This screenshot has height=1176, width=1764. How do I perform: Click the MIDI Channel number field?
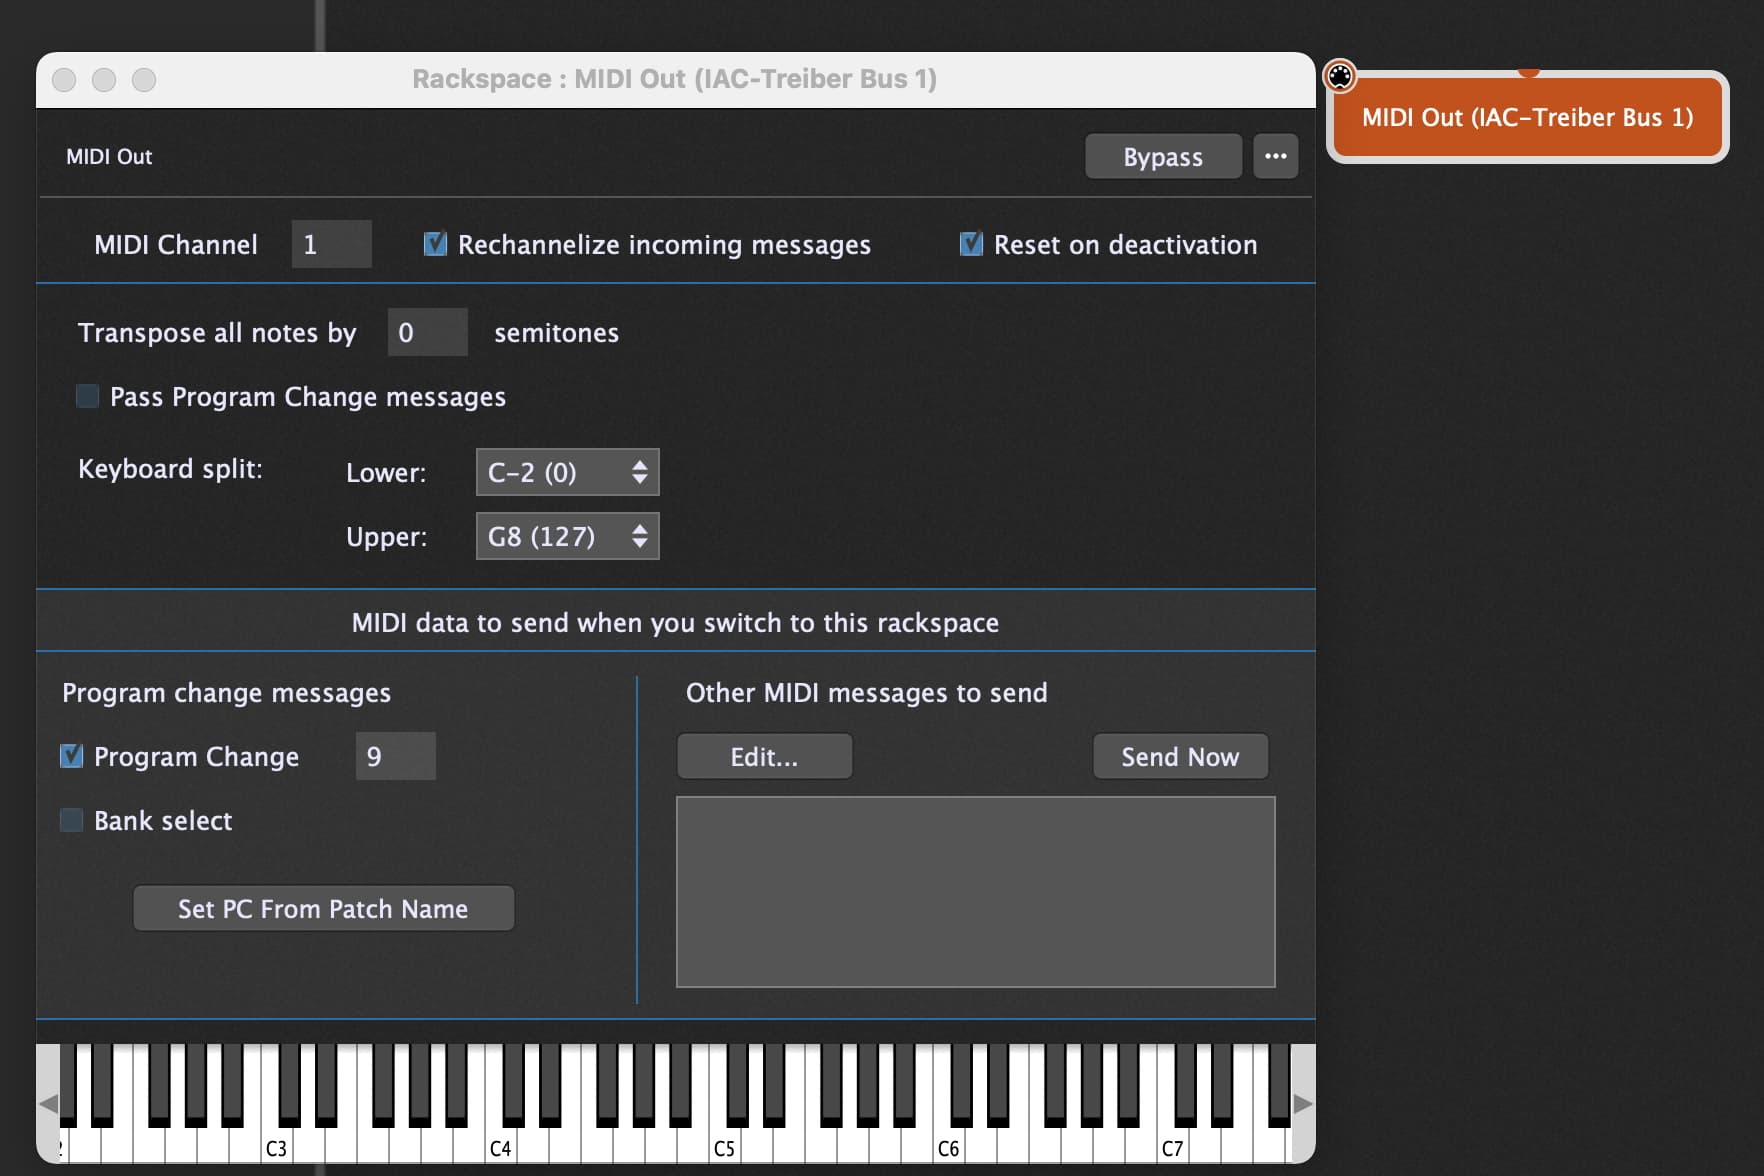point(331,244)
